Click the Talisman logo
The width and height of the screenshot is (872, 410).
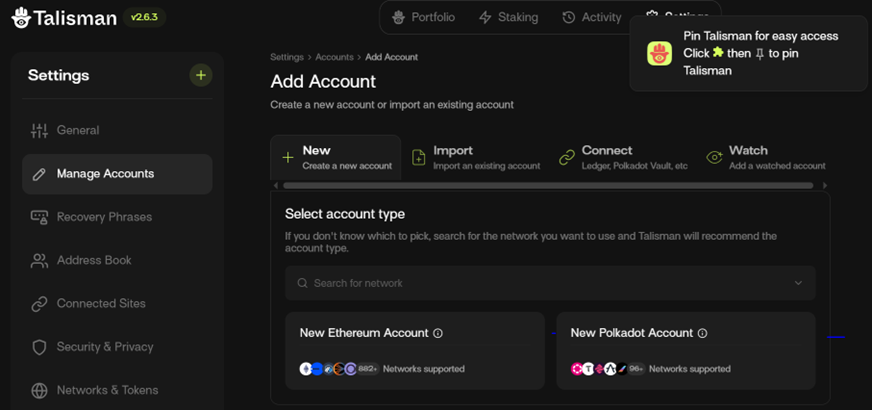64,18
